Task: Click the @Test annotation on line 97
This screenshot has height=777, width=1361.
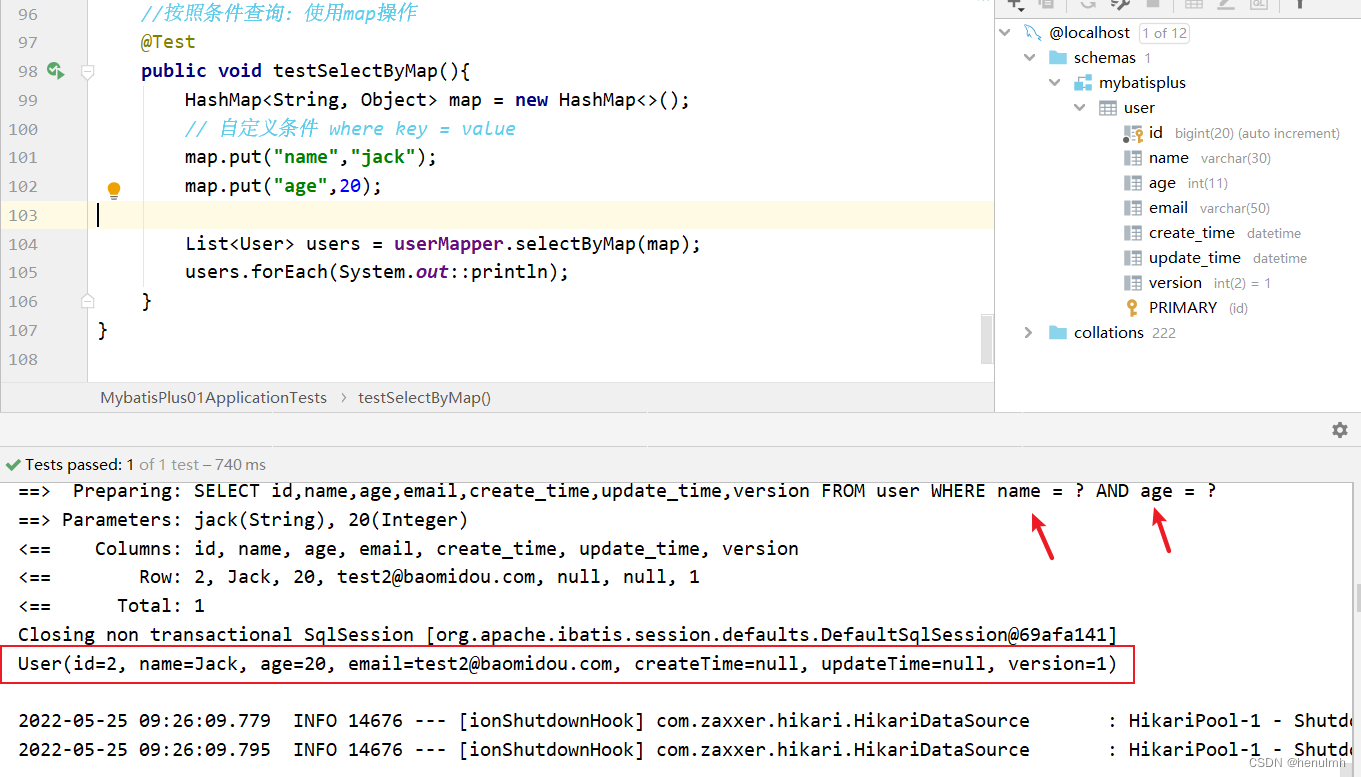Action: 168,42
